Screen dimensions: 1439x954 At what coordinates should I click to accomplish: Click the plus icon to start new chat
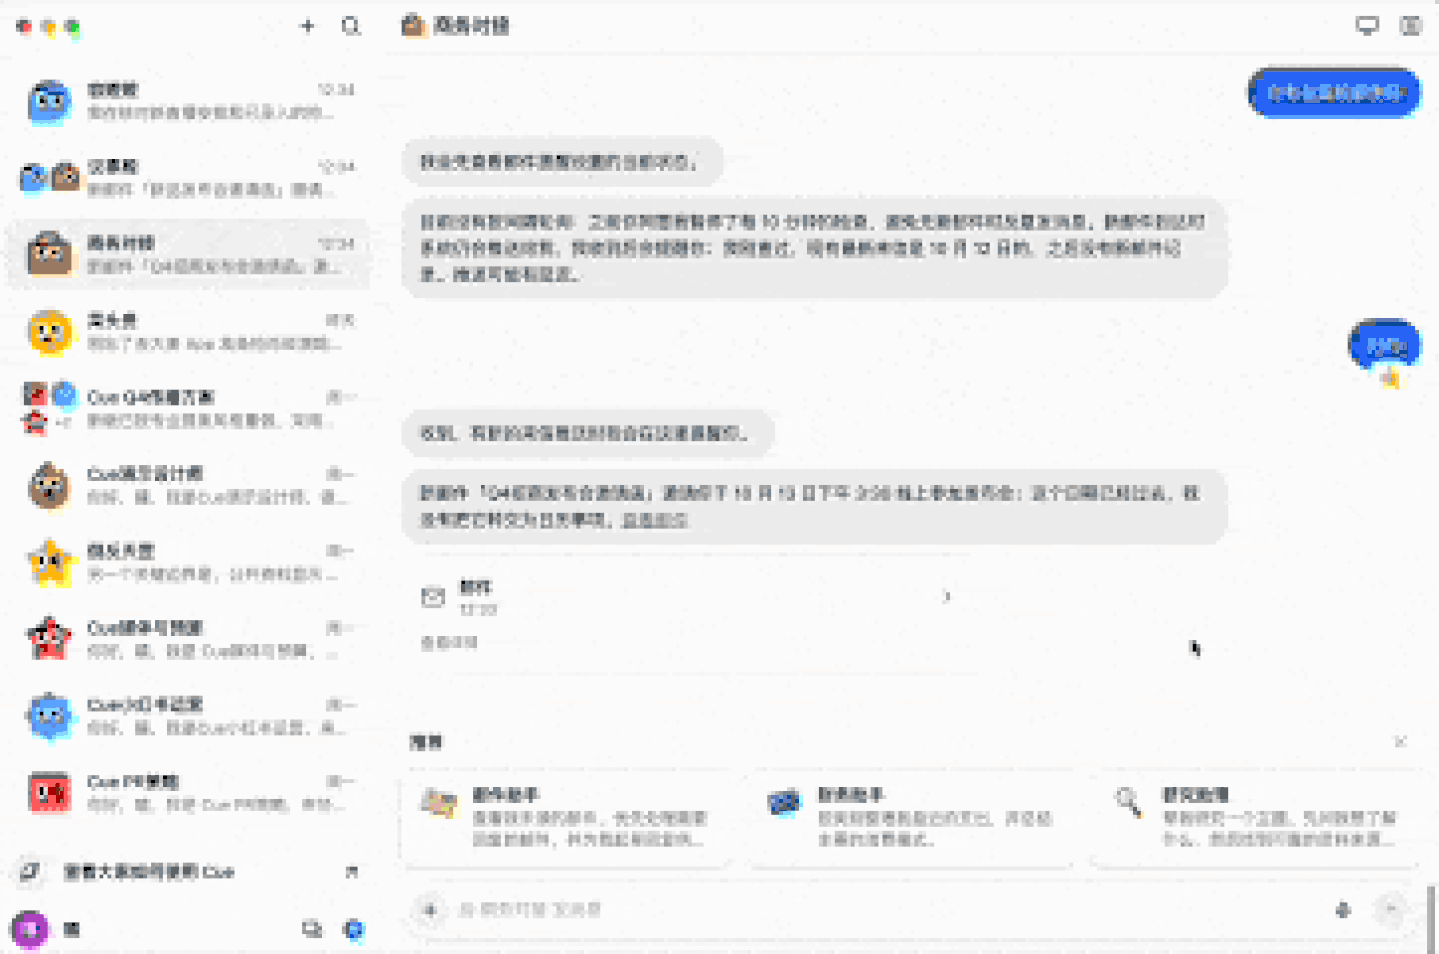pyautogui.click(x=307, y=26)
